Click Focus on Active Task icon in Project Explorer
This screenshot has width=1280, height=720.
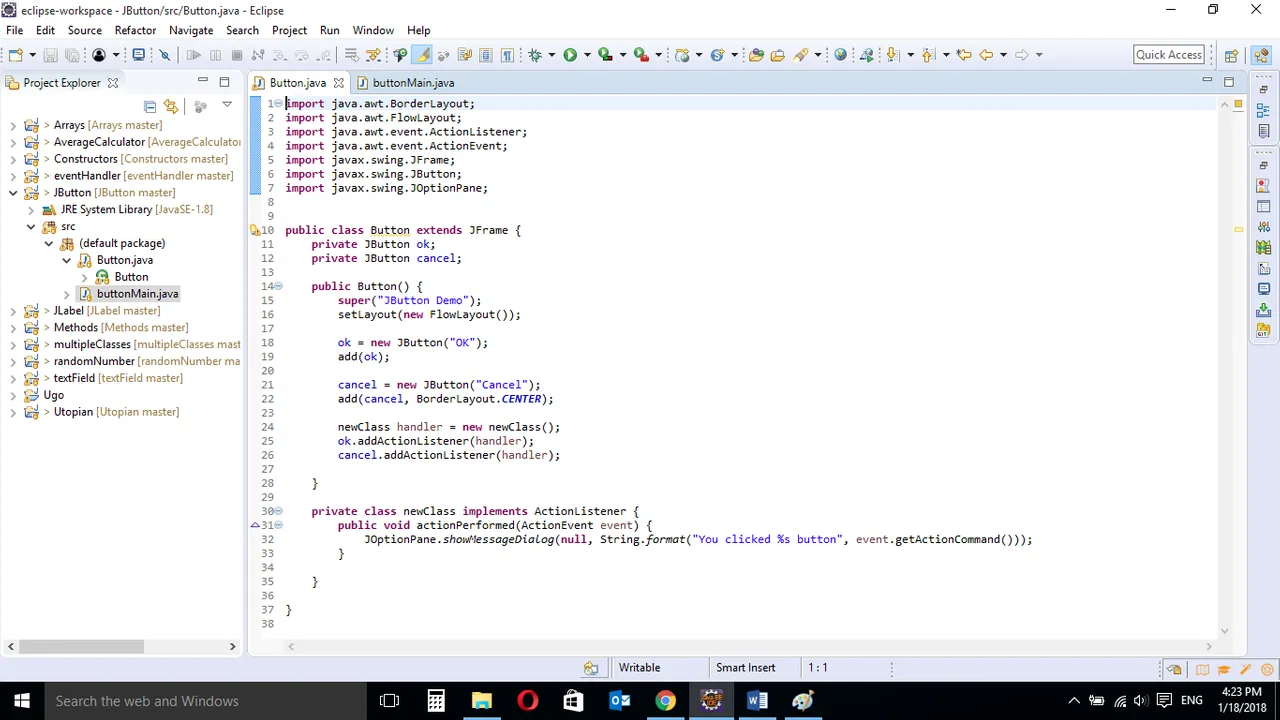[x=200, y=106]
